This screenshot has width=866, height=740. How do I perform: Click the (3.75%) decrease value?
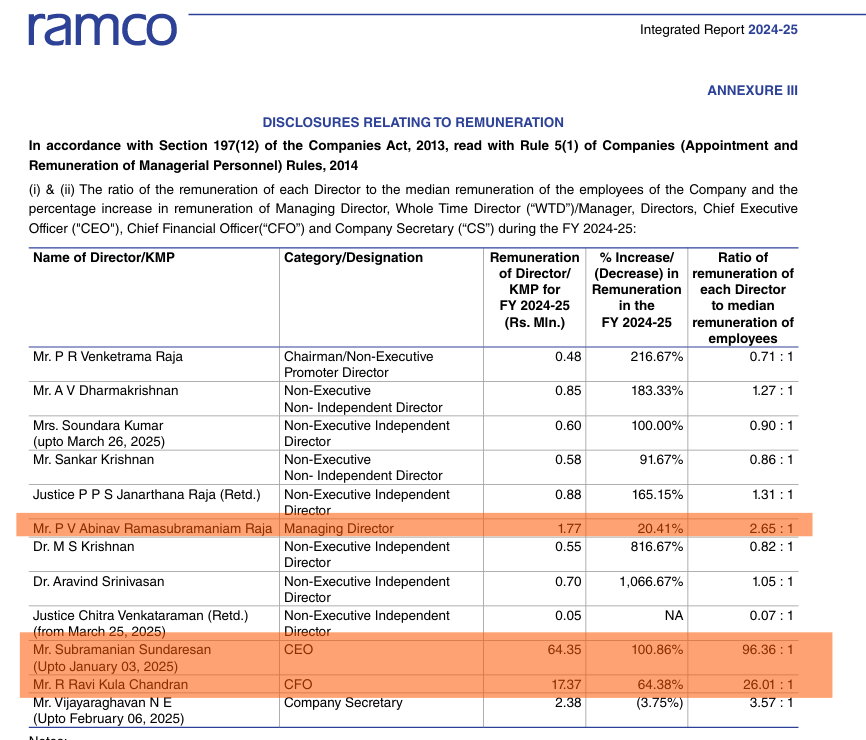pos(659,703)
